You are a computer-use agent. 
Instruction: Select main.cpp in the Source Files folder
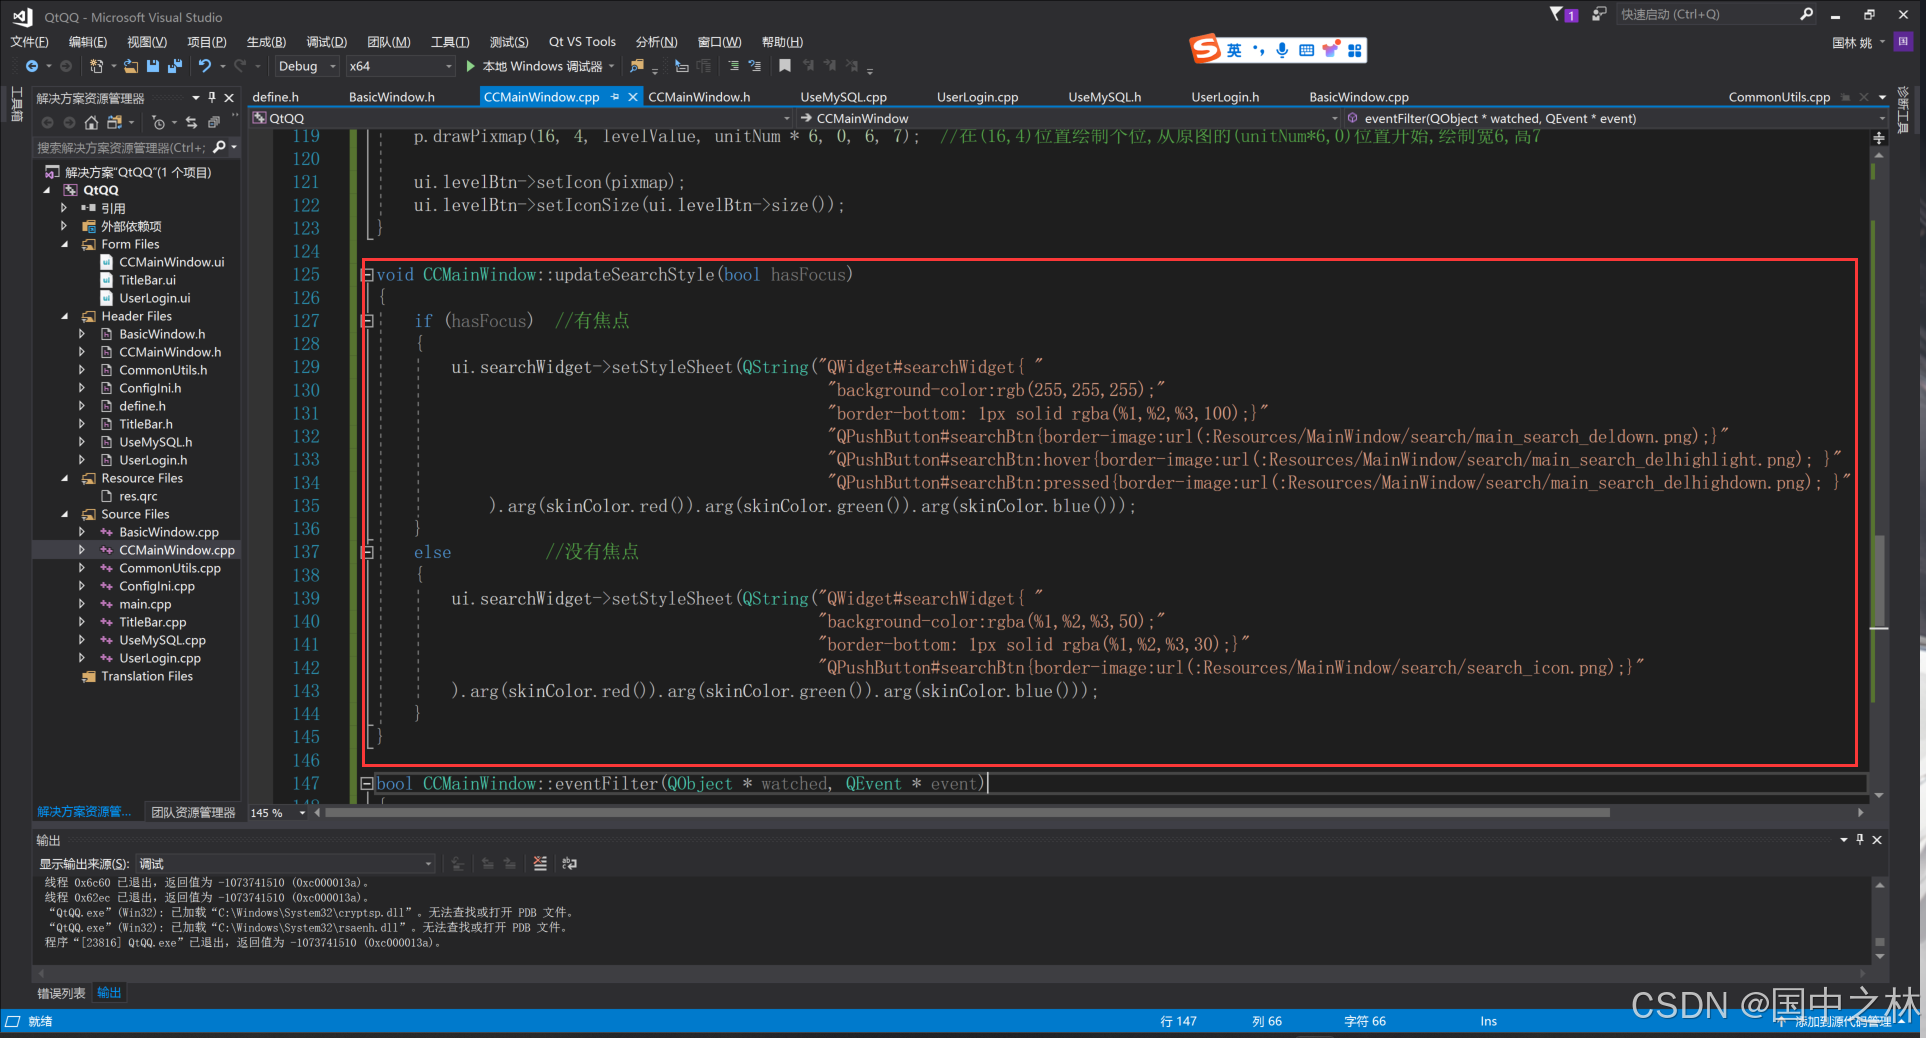145,604
